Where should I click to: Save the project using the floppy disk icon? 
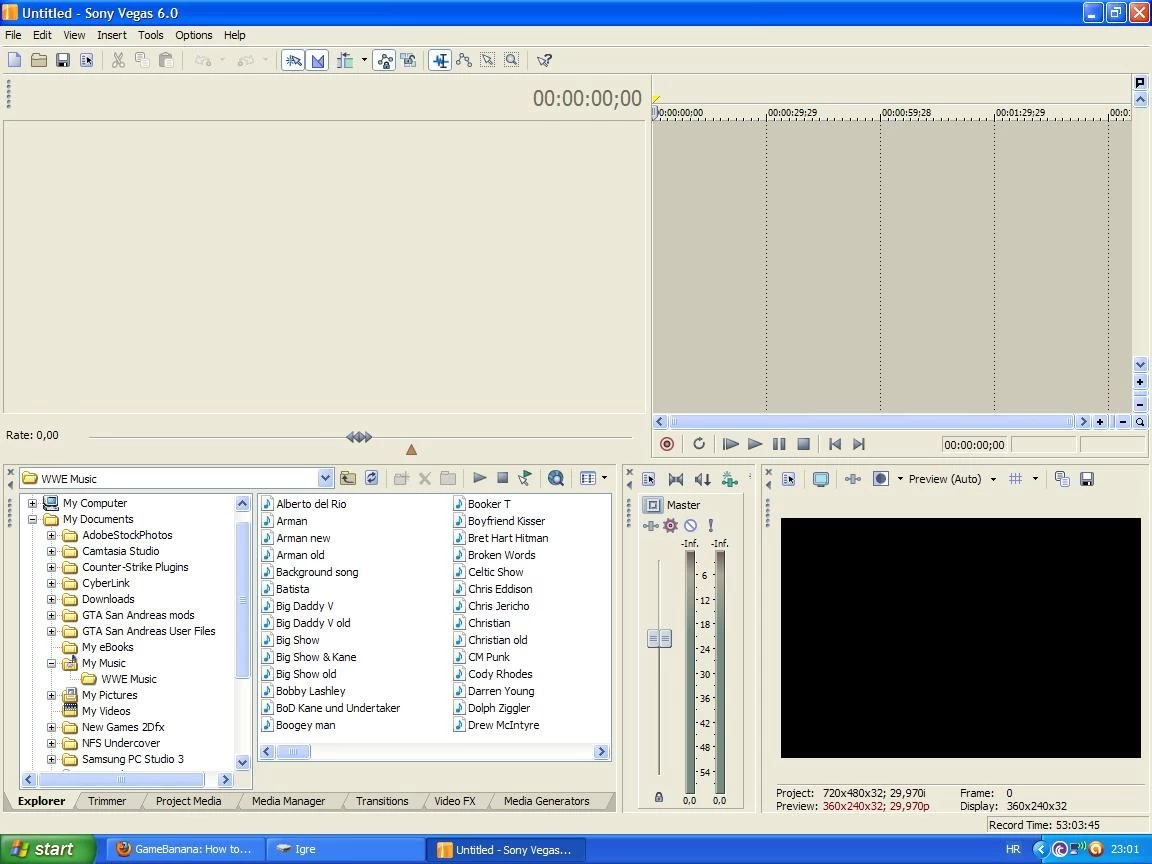click(63, 60)
